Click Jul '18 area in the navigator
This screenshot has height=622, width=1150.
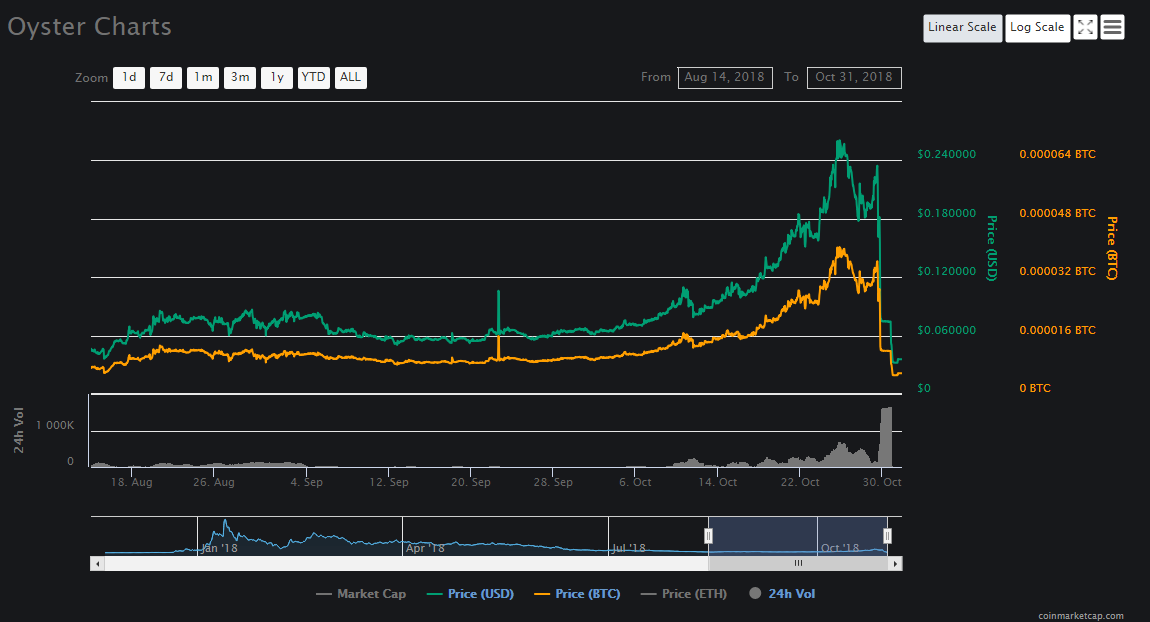point(629,548)
